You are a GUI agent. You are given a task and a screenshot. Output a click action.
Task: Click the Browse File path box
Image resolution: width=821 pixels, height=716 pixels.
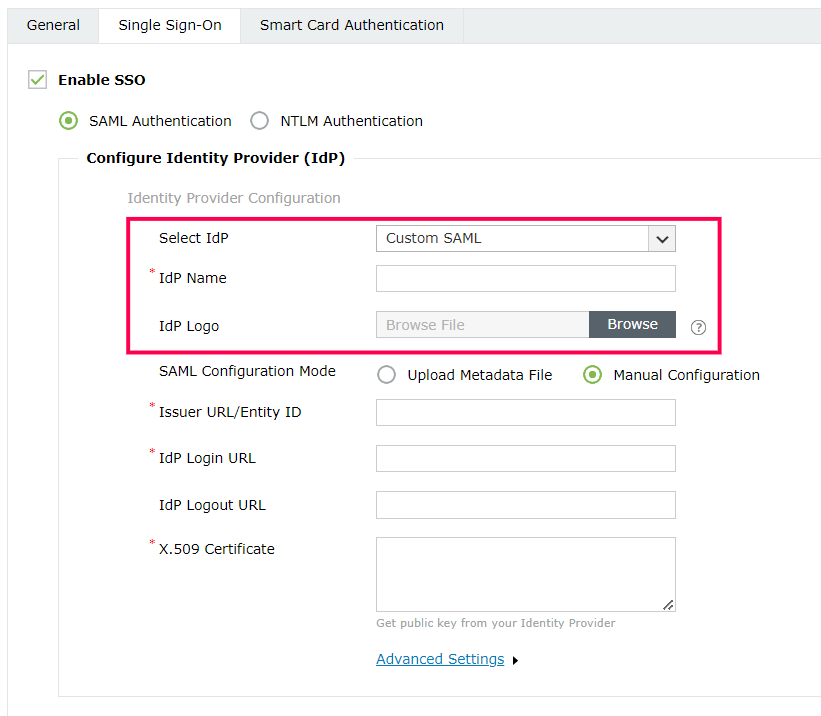[x=482, y=325]
